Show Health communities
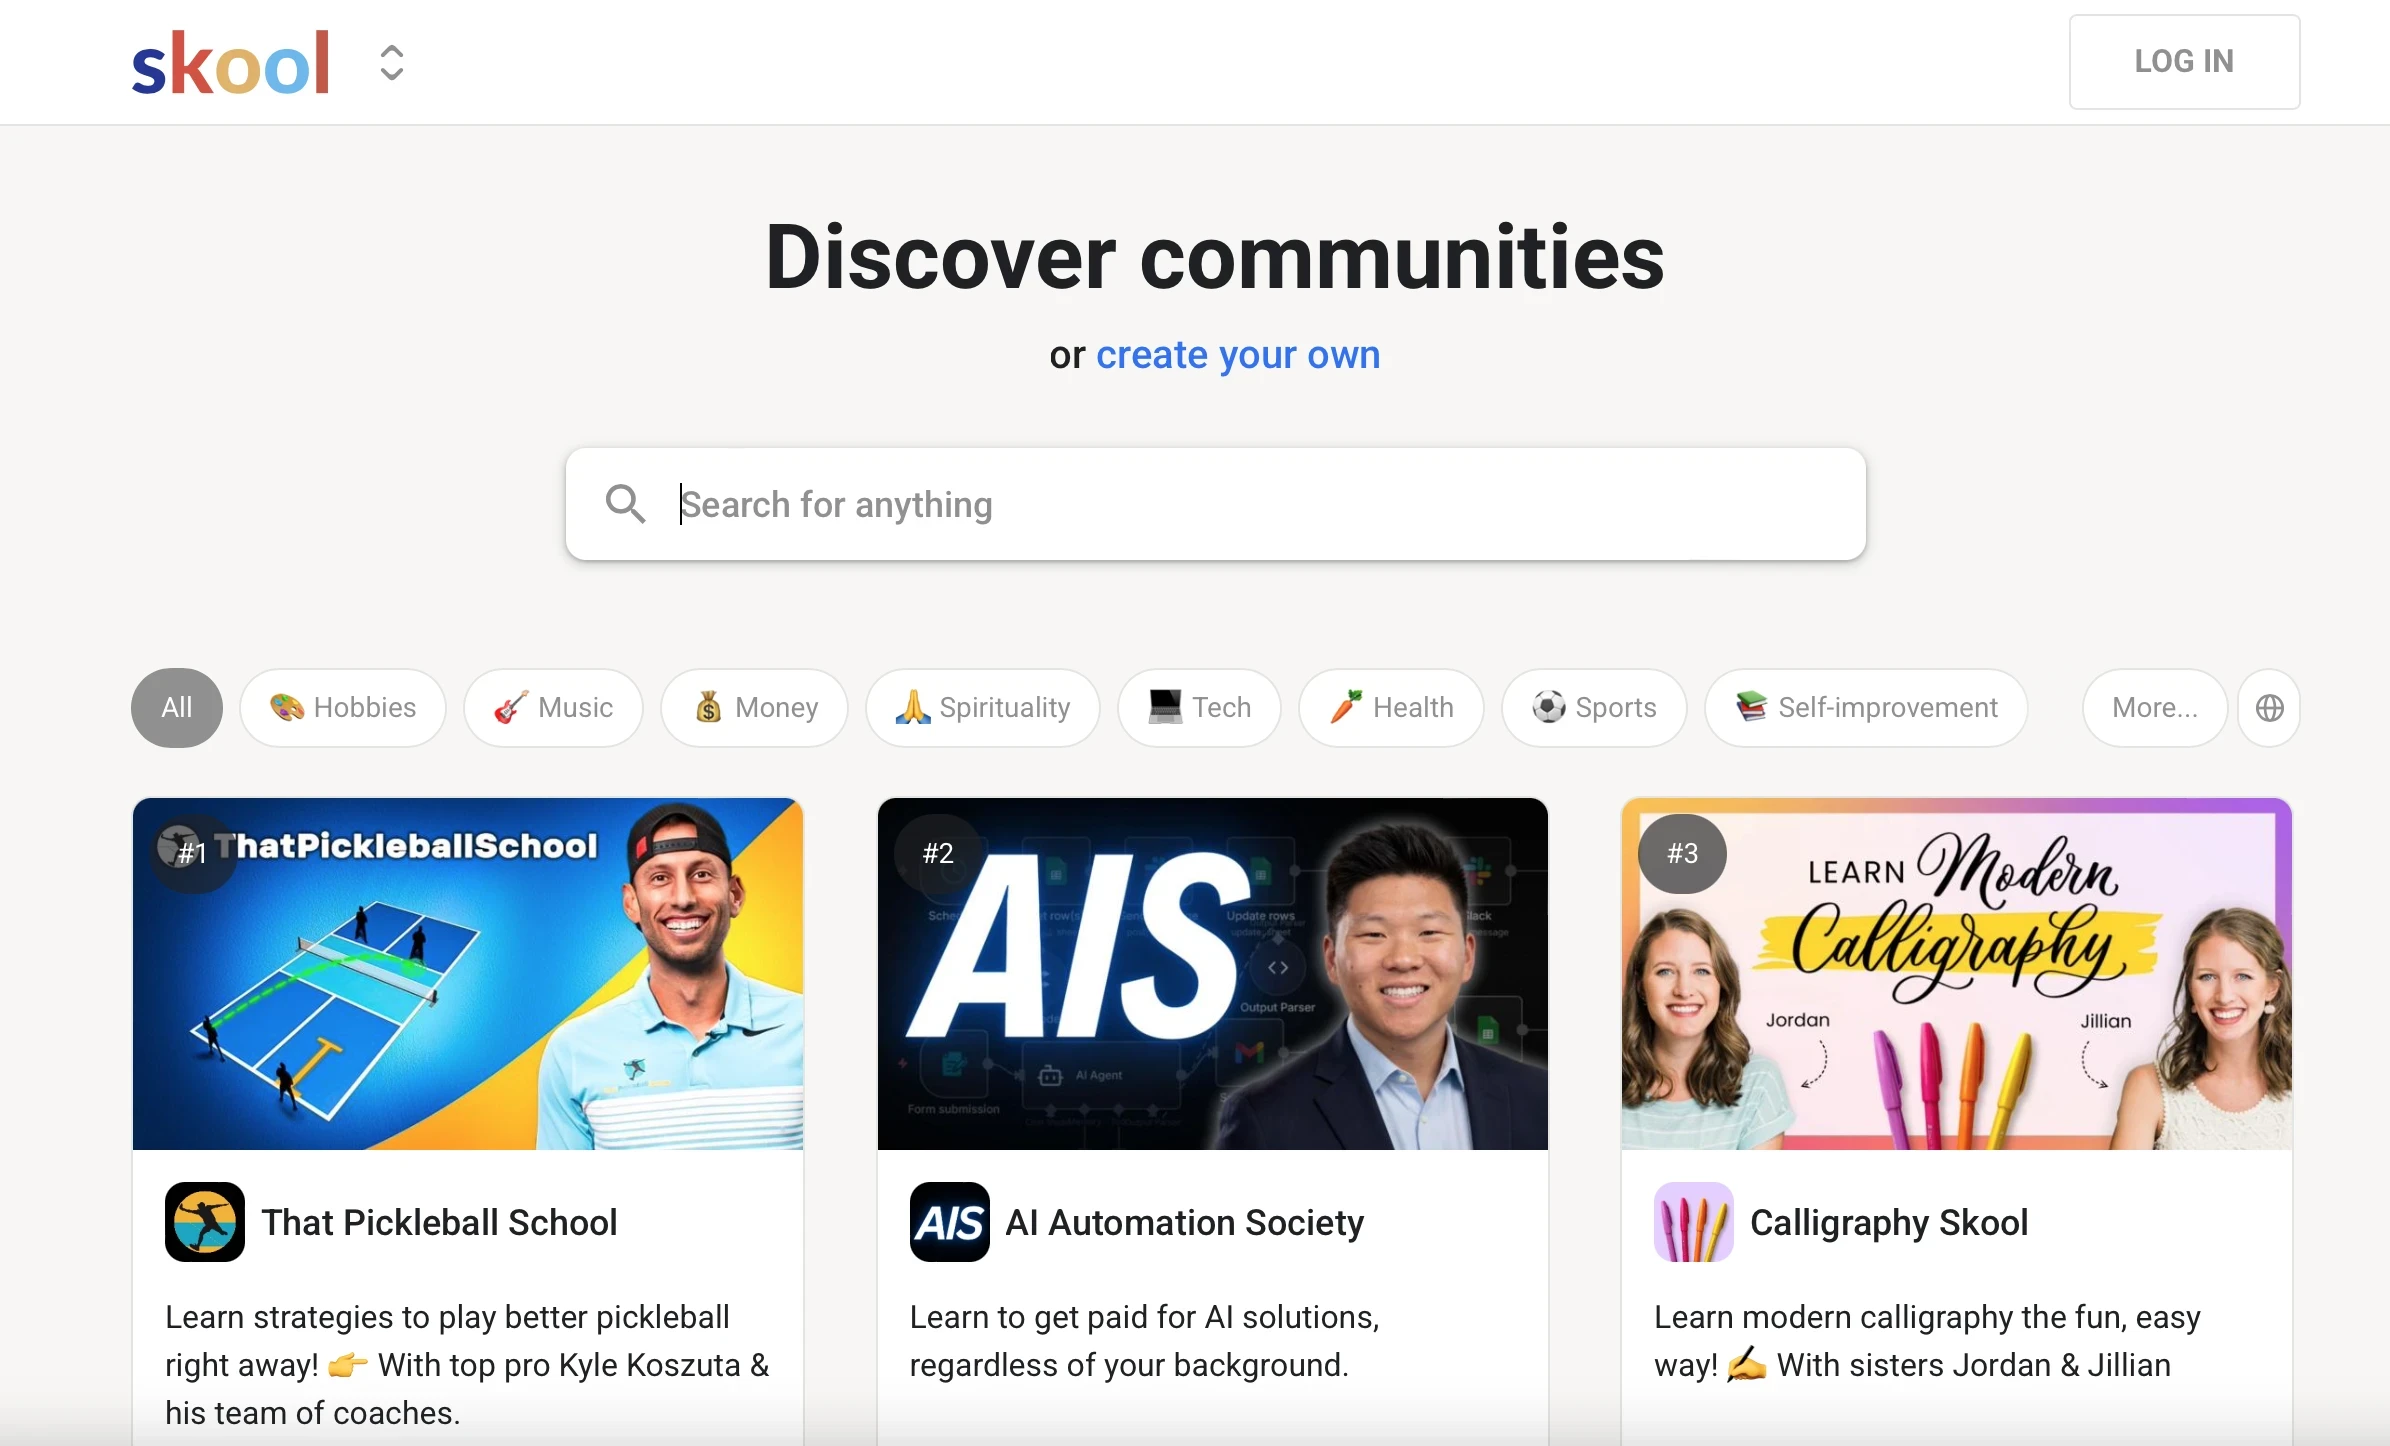2390x1446 pixels. point(1391,708)
